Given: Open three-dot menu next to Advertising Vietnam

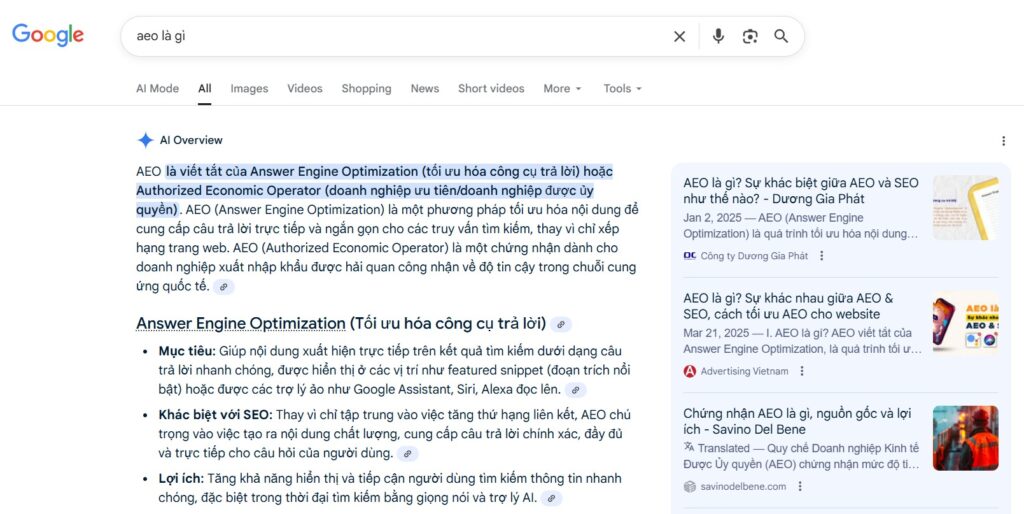Looking at the screenshot, I should [802, 371].
